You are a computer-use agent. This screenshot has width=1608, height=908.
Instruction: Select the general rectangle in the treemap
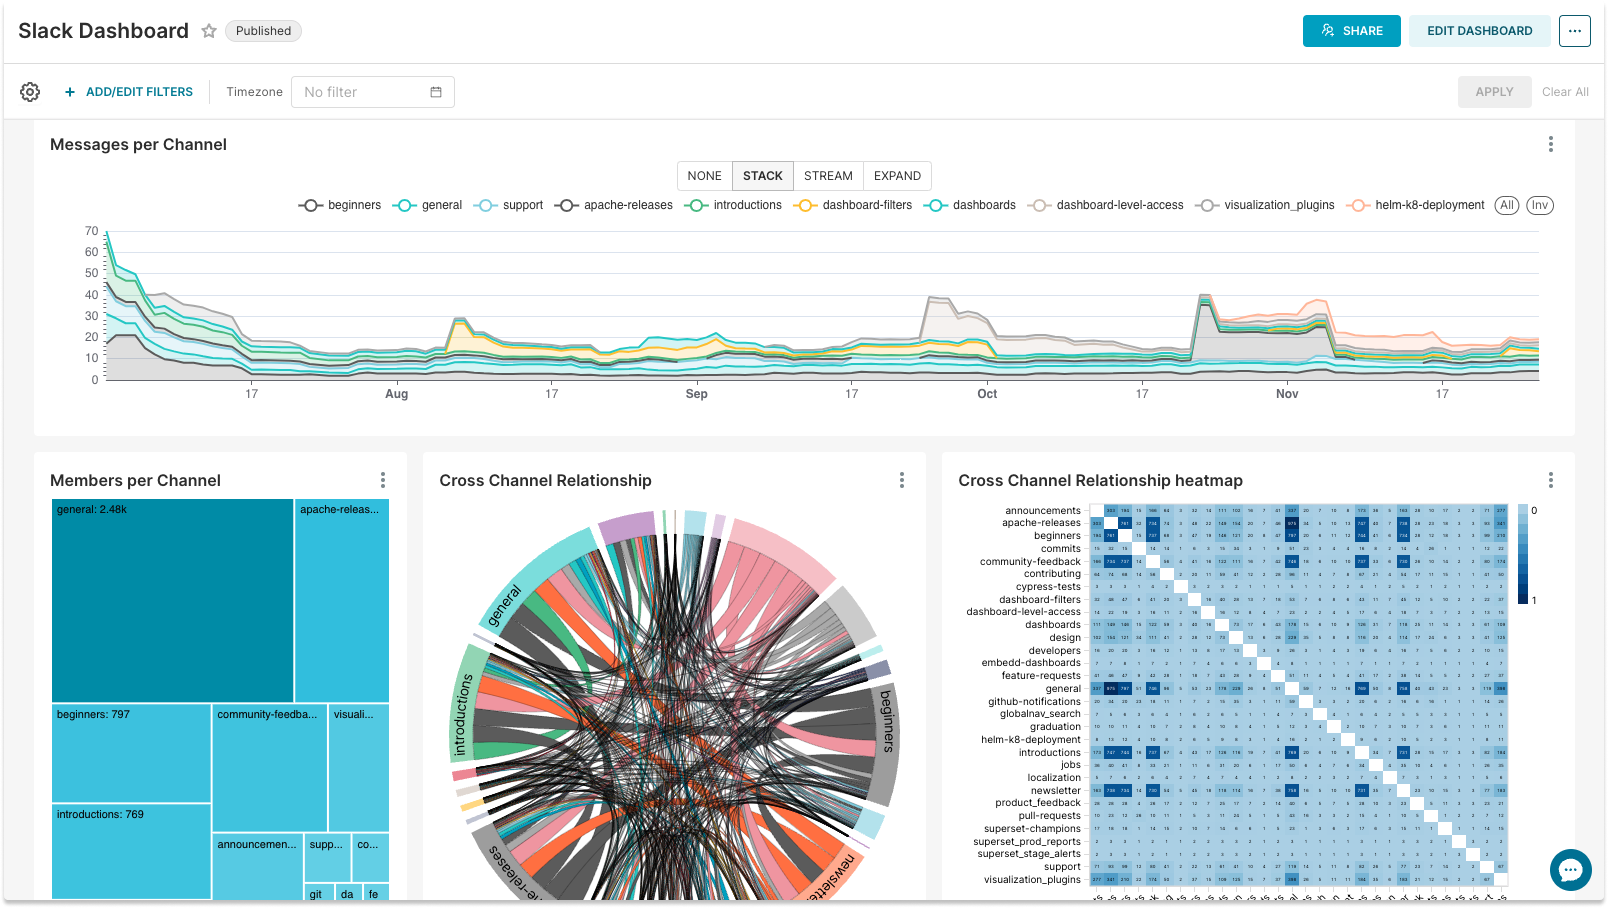point(172,600)
